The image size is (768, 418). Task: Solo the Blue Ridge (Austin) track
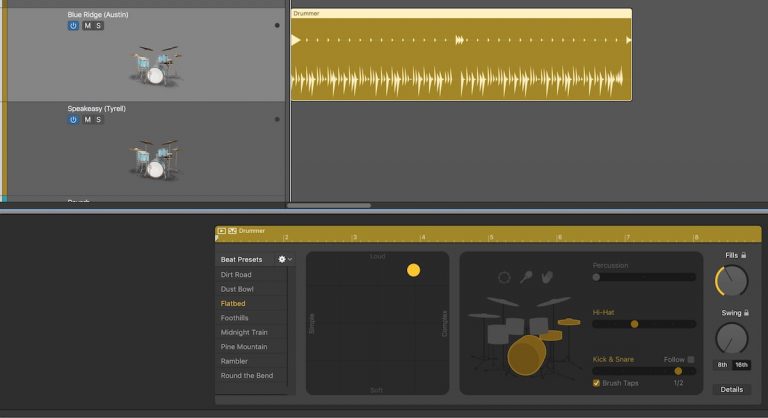click(98, 25)
